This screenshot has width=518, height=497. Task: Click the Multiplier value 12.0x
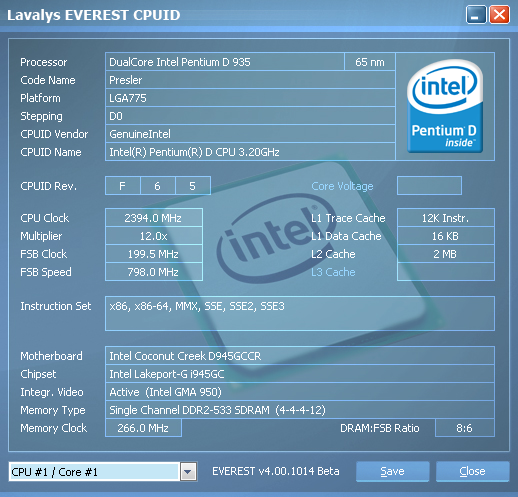click(x=154, y=236)
